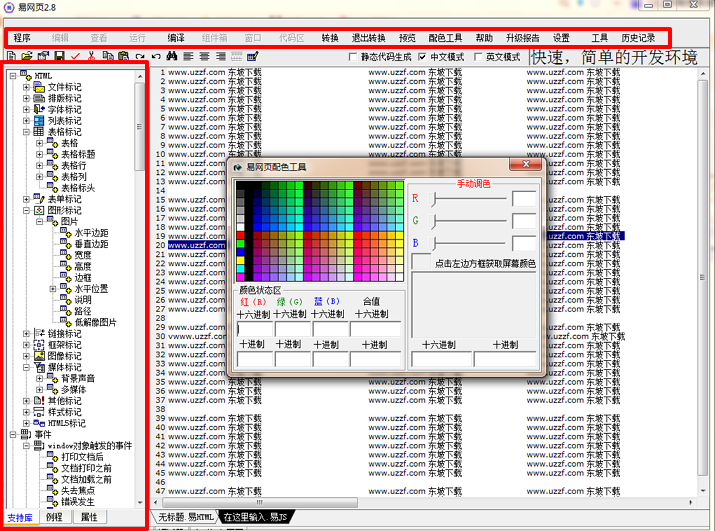Viewport: 715px width, 531px height.
Task: Click the new blank document icon
Action: pos(11,57)
